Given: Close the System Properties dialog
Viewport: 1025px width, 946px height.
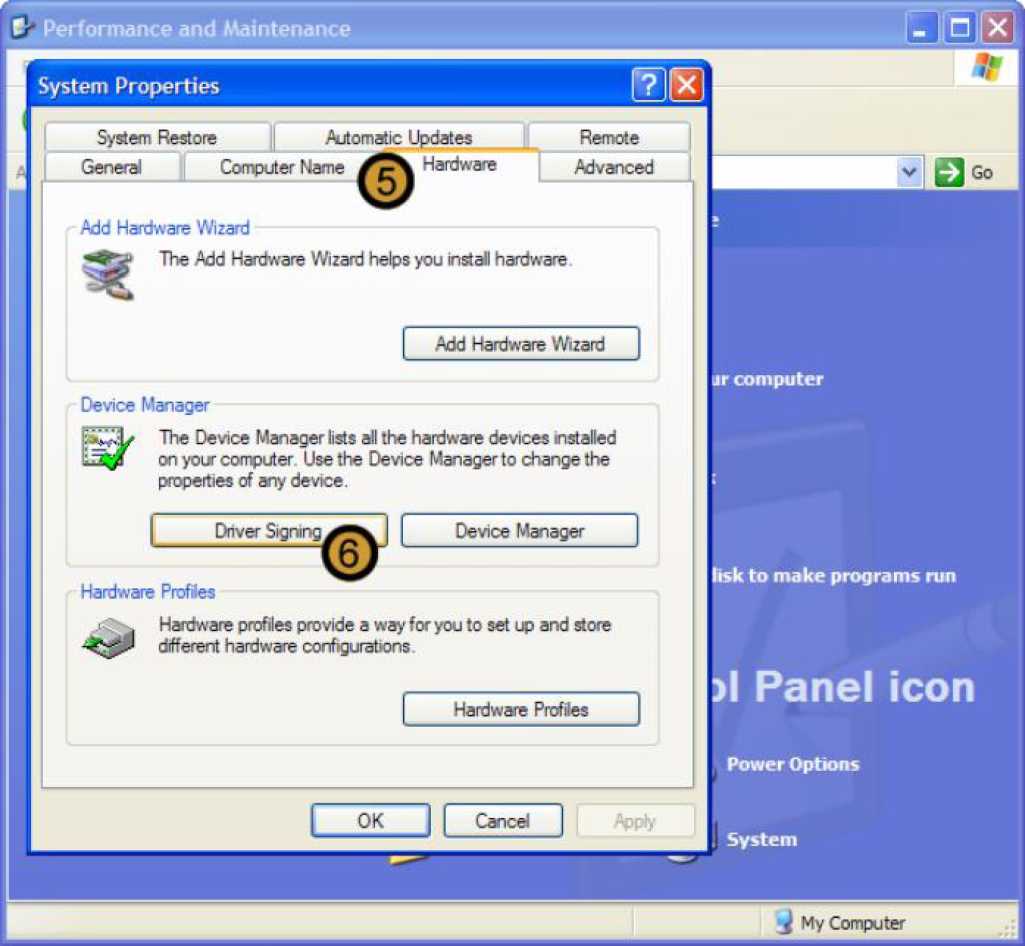Looking at the screenshot, I should click(x=686, y=85).
